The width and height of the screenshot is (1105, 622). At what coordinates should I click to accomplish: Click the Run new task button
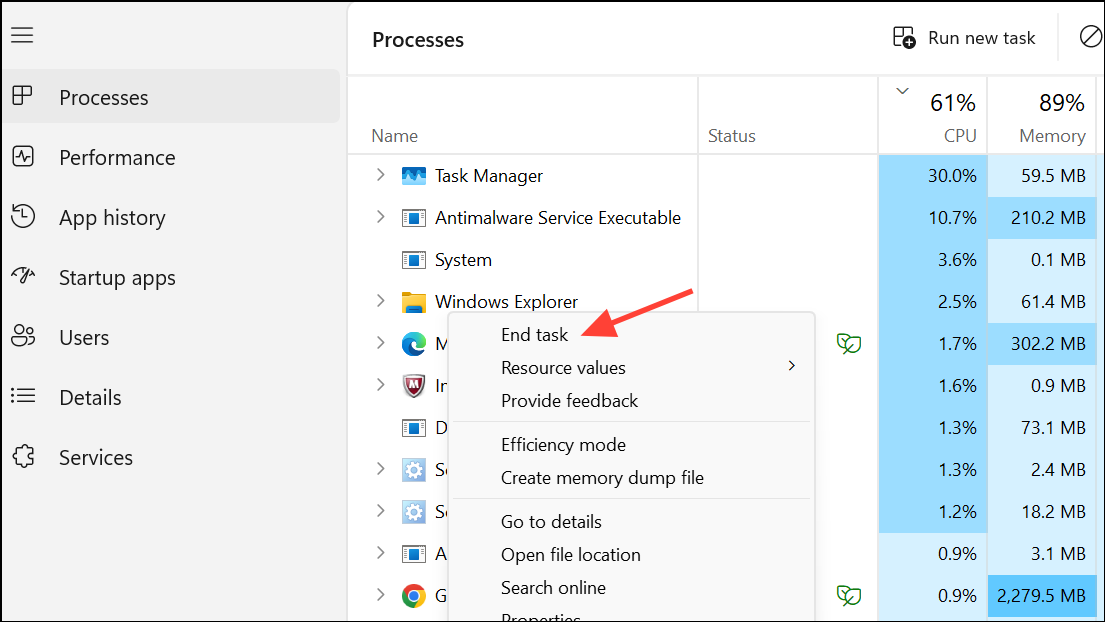[964, 38]
